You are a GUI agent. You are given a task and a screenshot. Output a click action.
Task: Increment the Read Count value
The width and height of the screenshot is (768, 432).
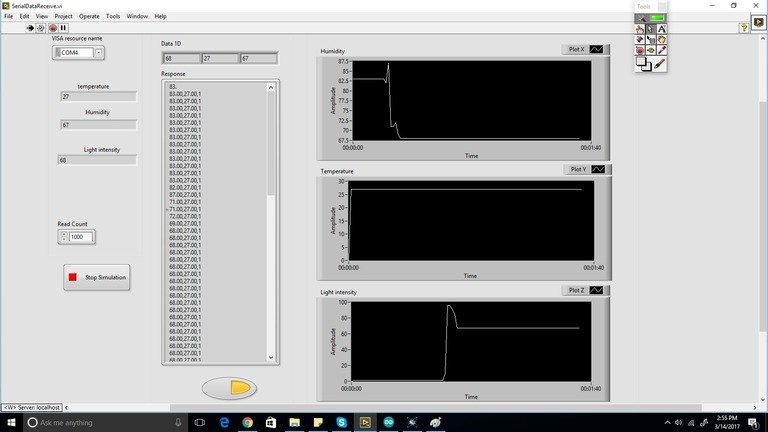pyautogui.click(x=64, y=234)
